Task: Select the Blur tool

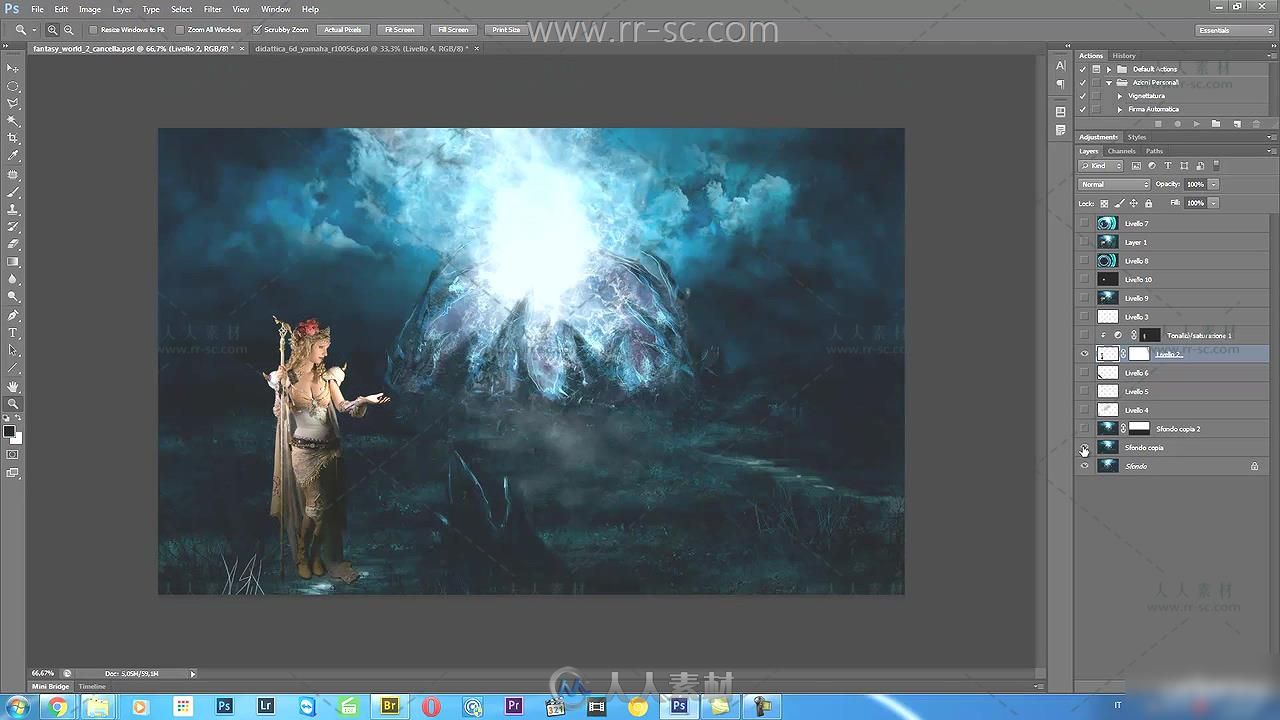Action: click(13, 279)
